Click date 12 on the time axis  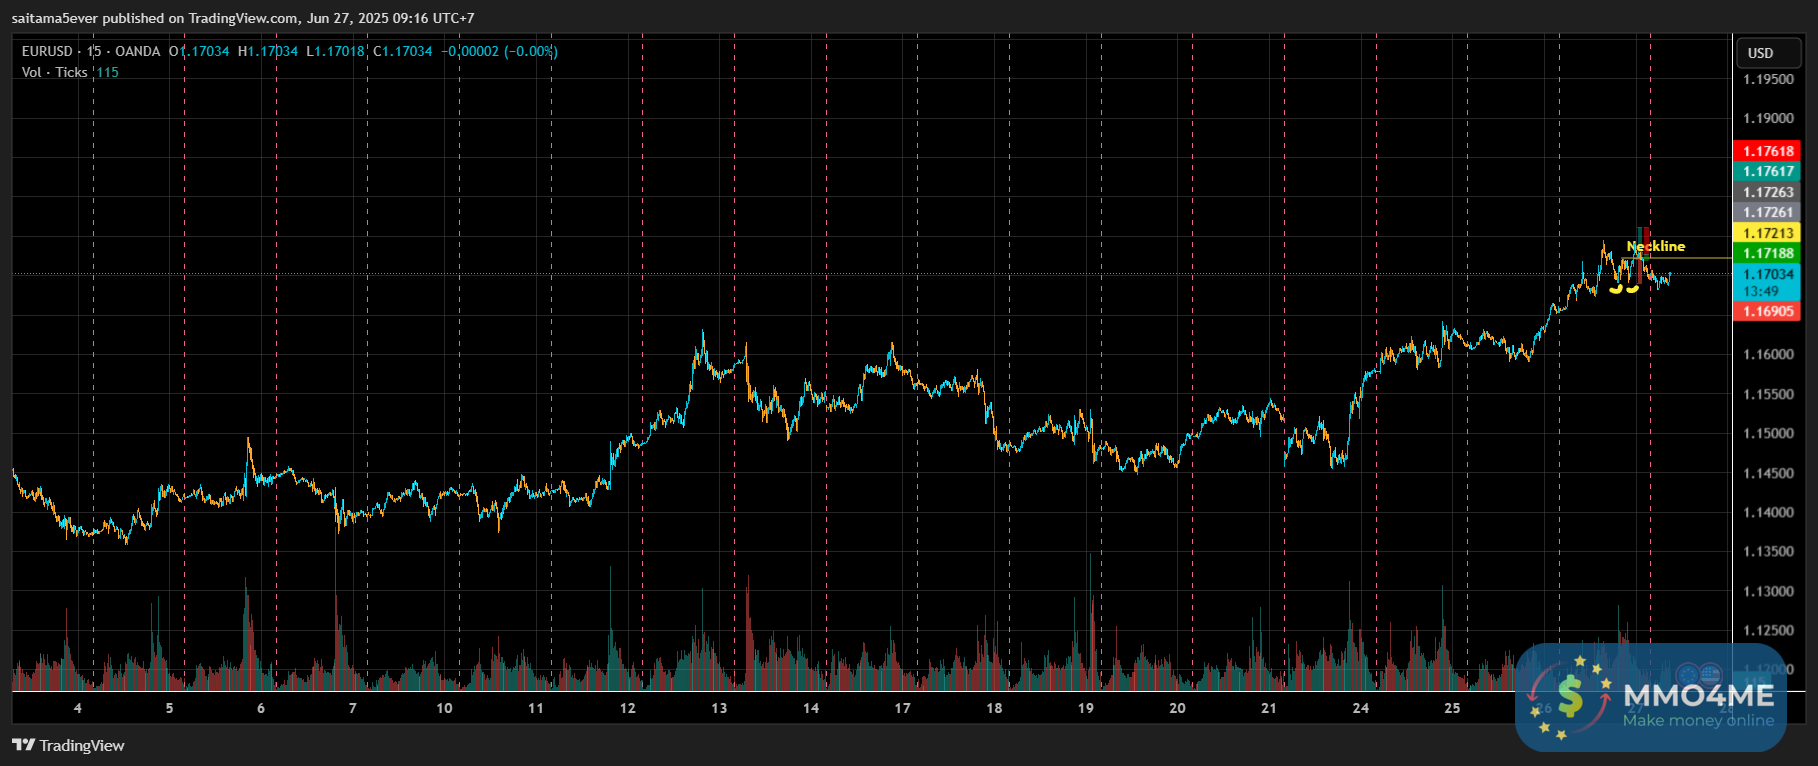627,708
